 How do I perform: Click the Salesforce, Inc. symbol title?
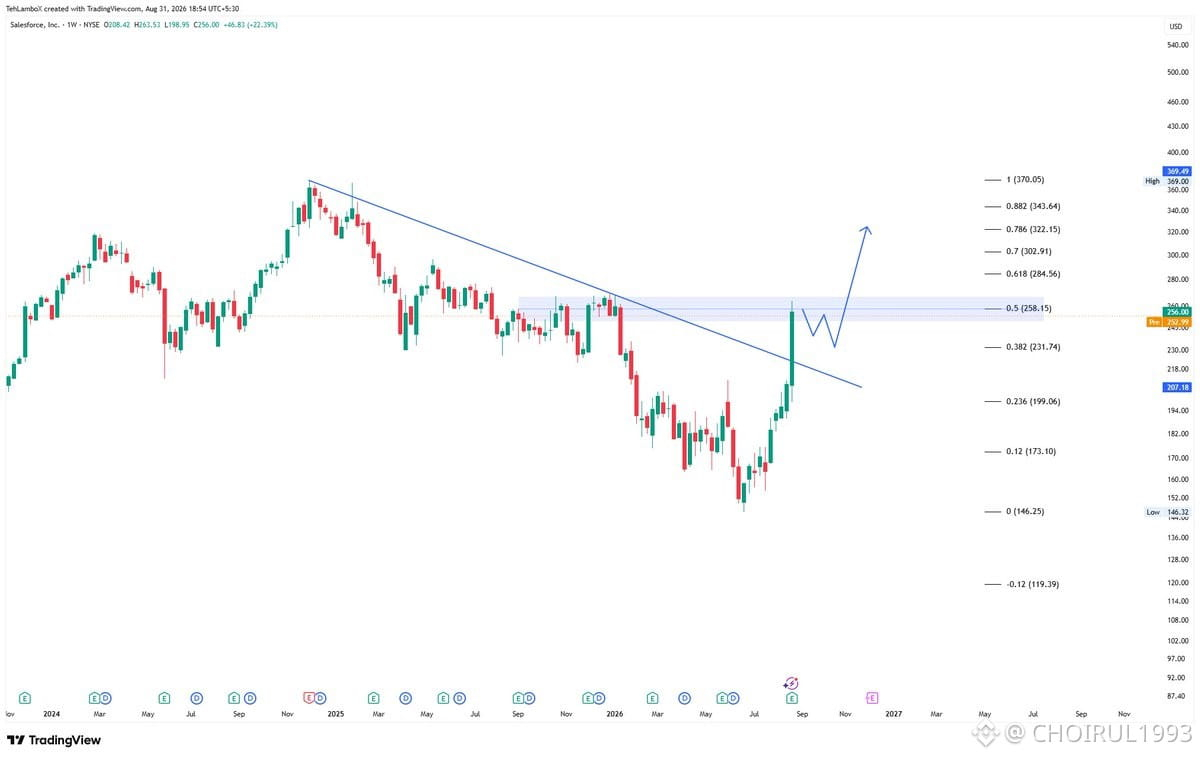point(37,24)
